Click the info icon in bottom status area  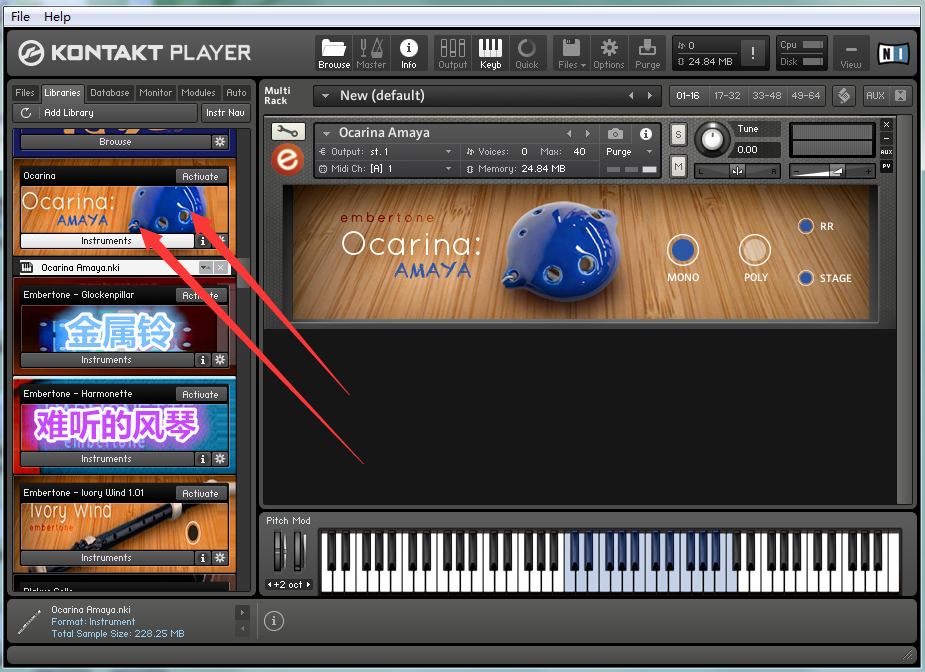tap(274, 621)
